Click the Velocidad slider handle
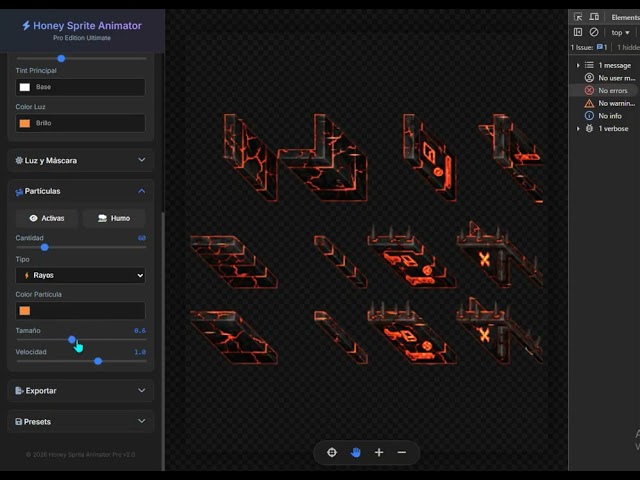 (x=98, y=361)
